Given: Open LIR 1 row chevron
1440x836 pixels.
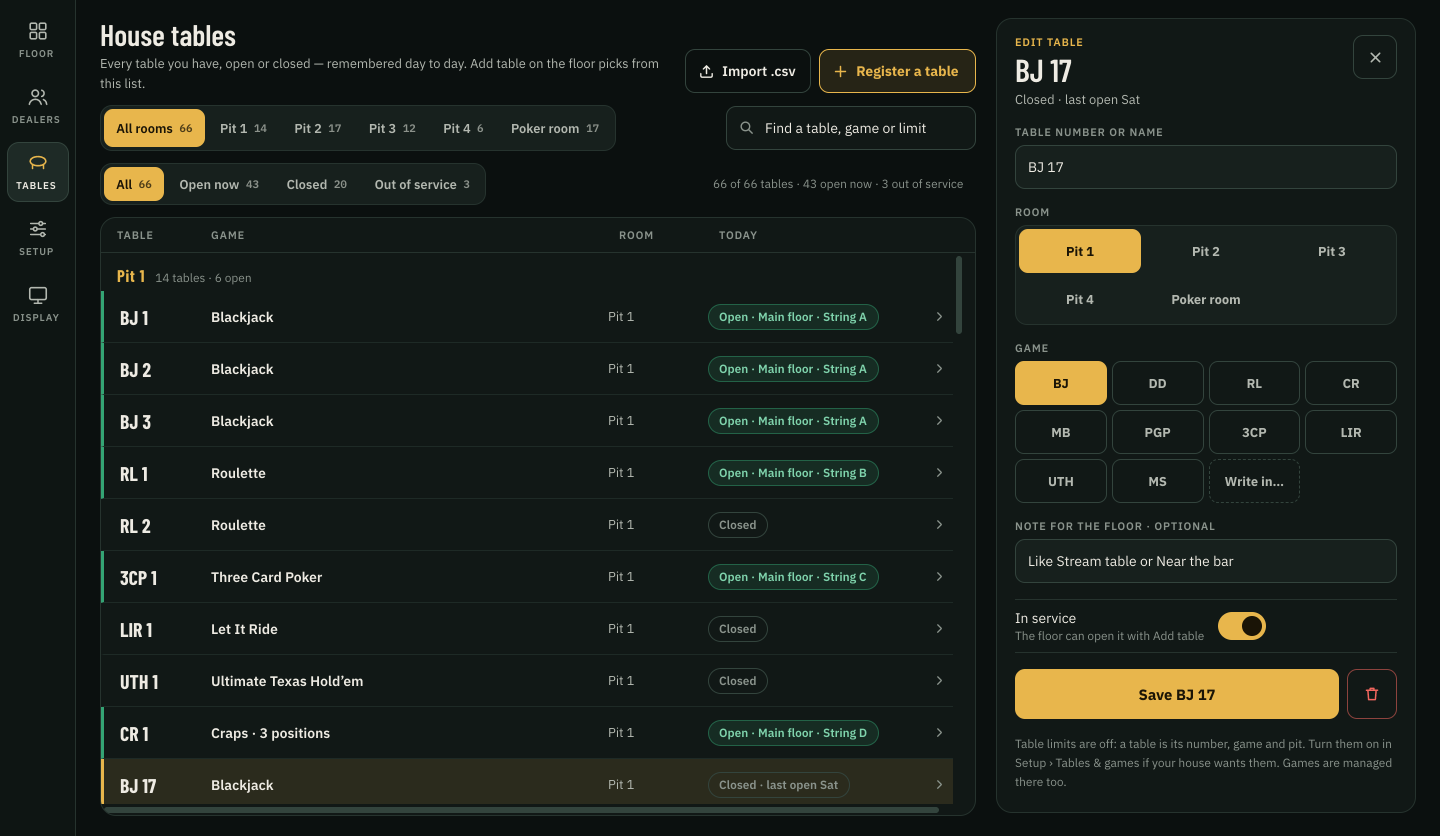Looking at the screenshot, I should click(939, 629).
